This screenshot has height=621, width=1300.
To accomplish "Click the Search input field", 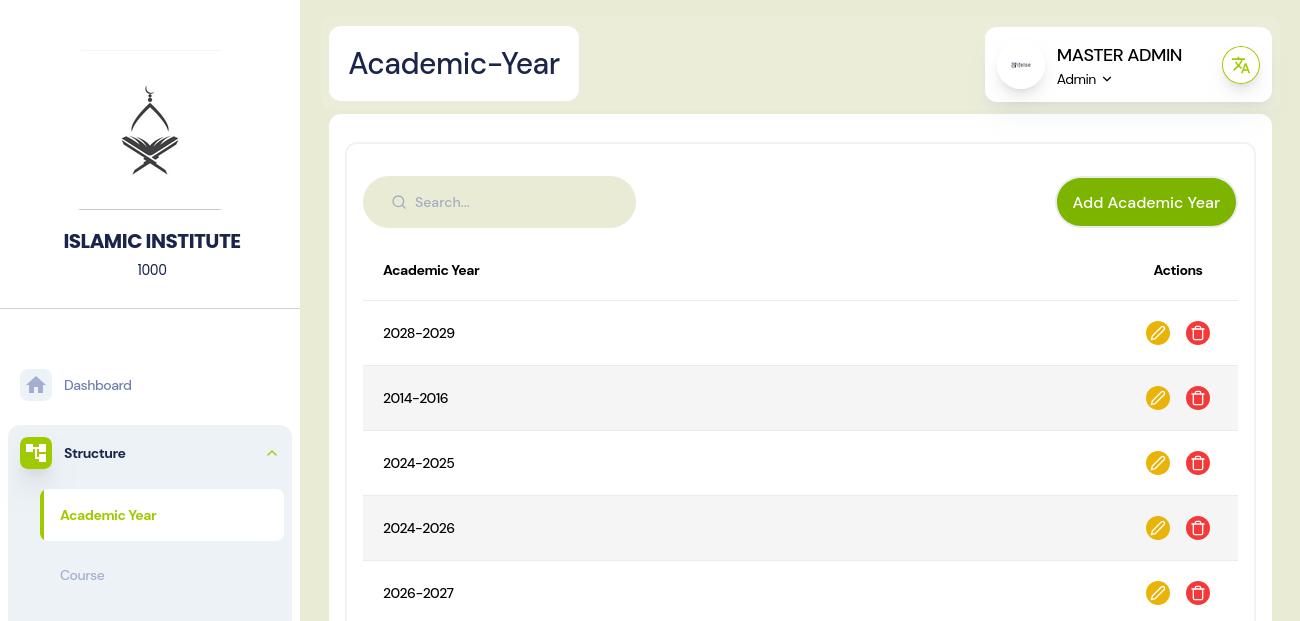I will 510,202.
